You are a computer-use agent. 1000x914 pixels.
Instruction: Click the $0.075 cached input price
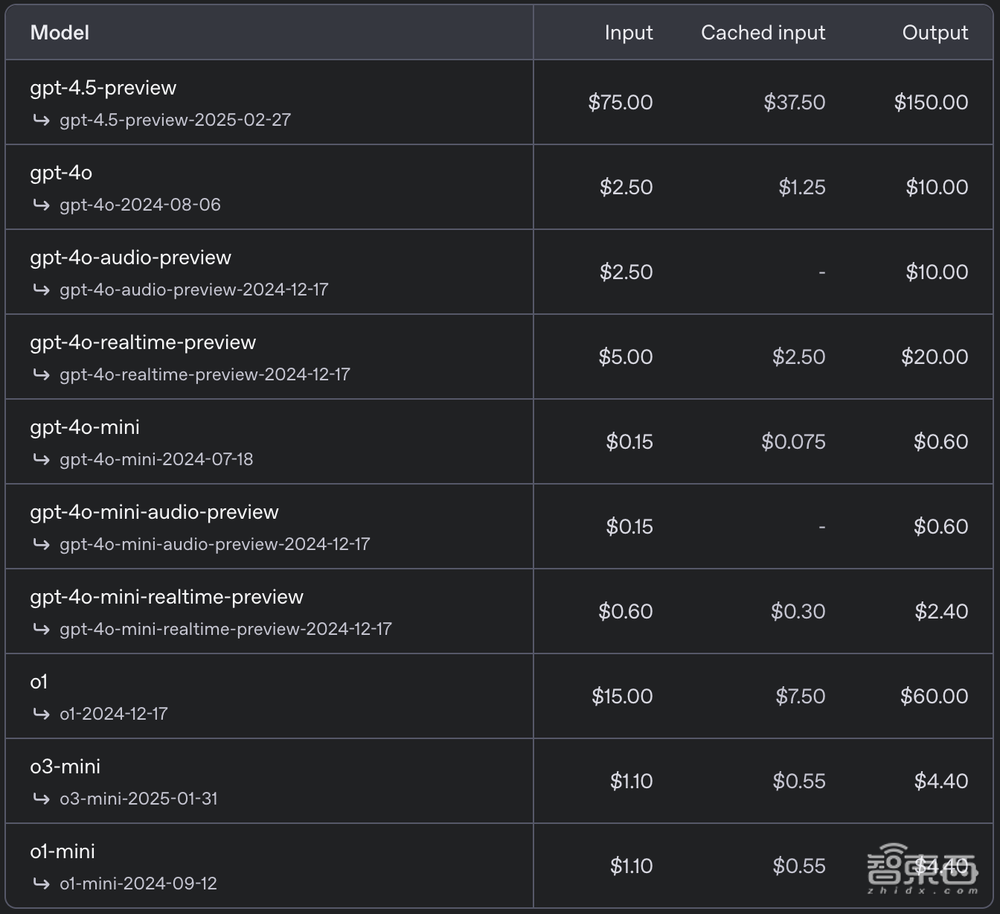click(x=793, y=442)
